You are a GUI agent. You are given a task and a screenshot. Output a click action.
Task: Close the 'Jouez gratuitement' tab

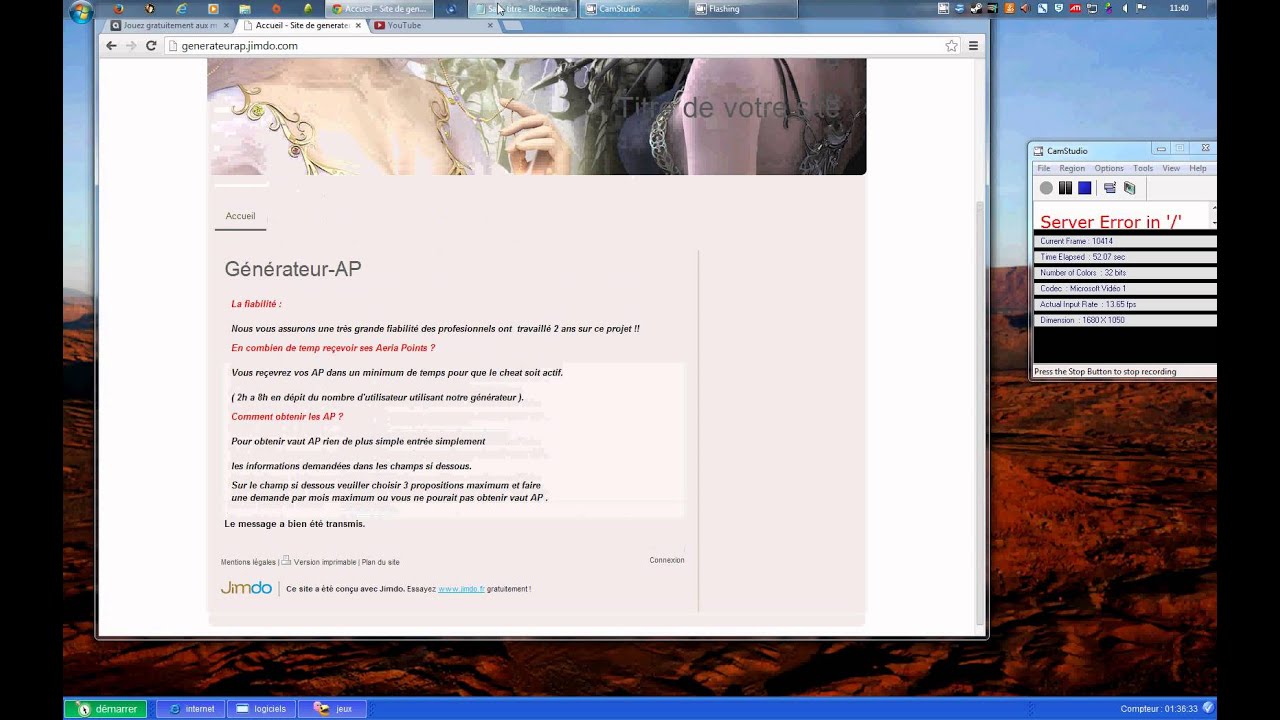226,25
